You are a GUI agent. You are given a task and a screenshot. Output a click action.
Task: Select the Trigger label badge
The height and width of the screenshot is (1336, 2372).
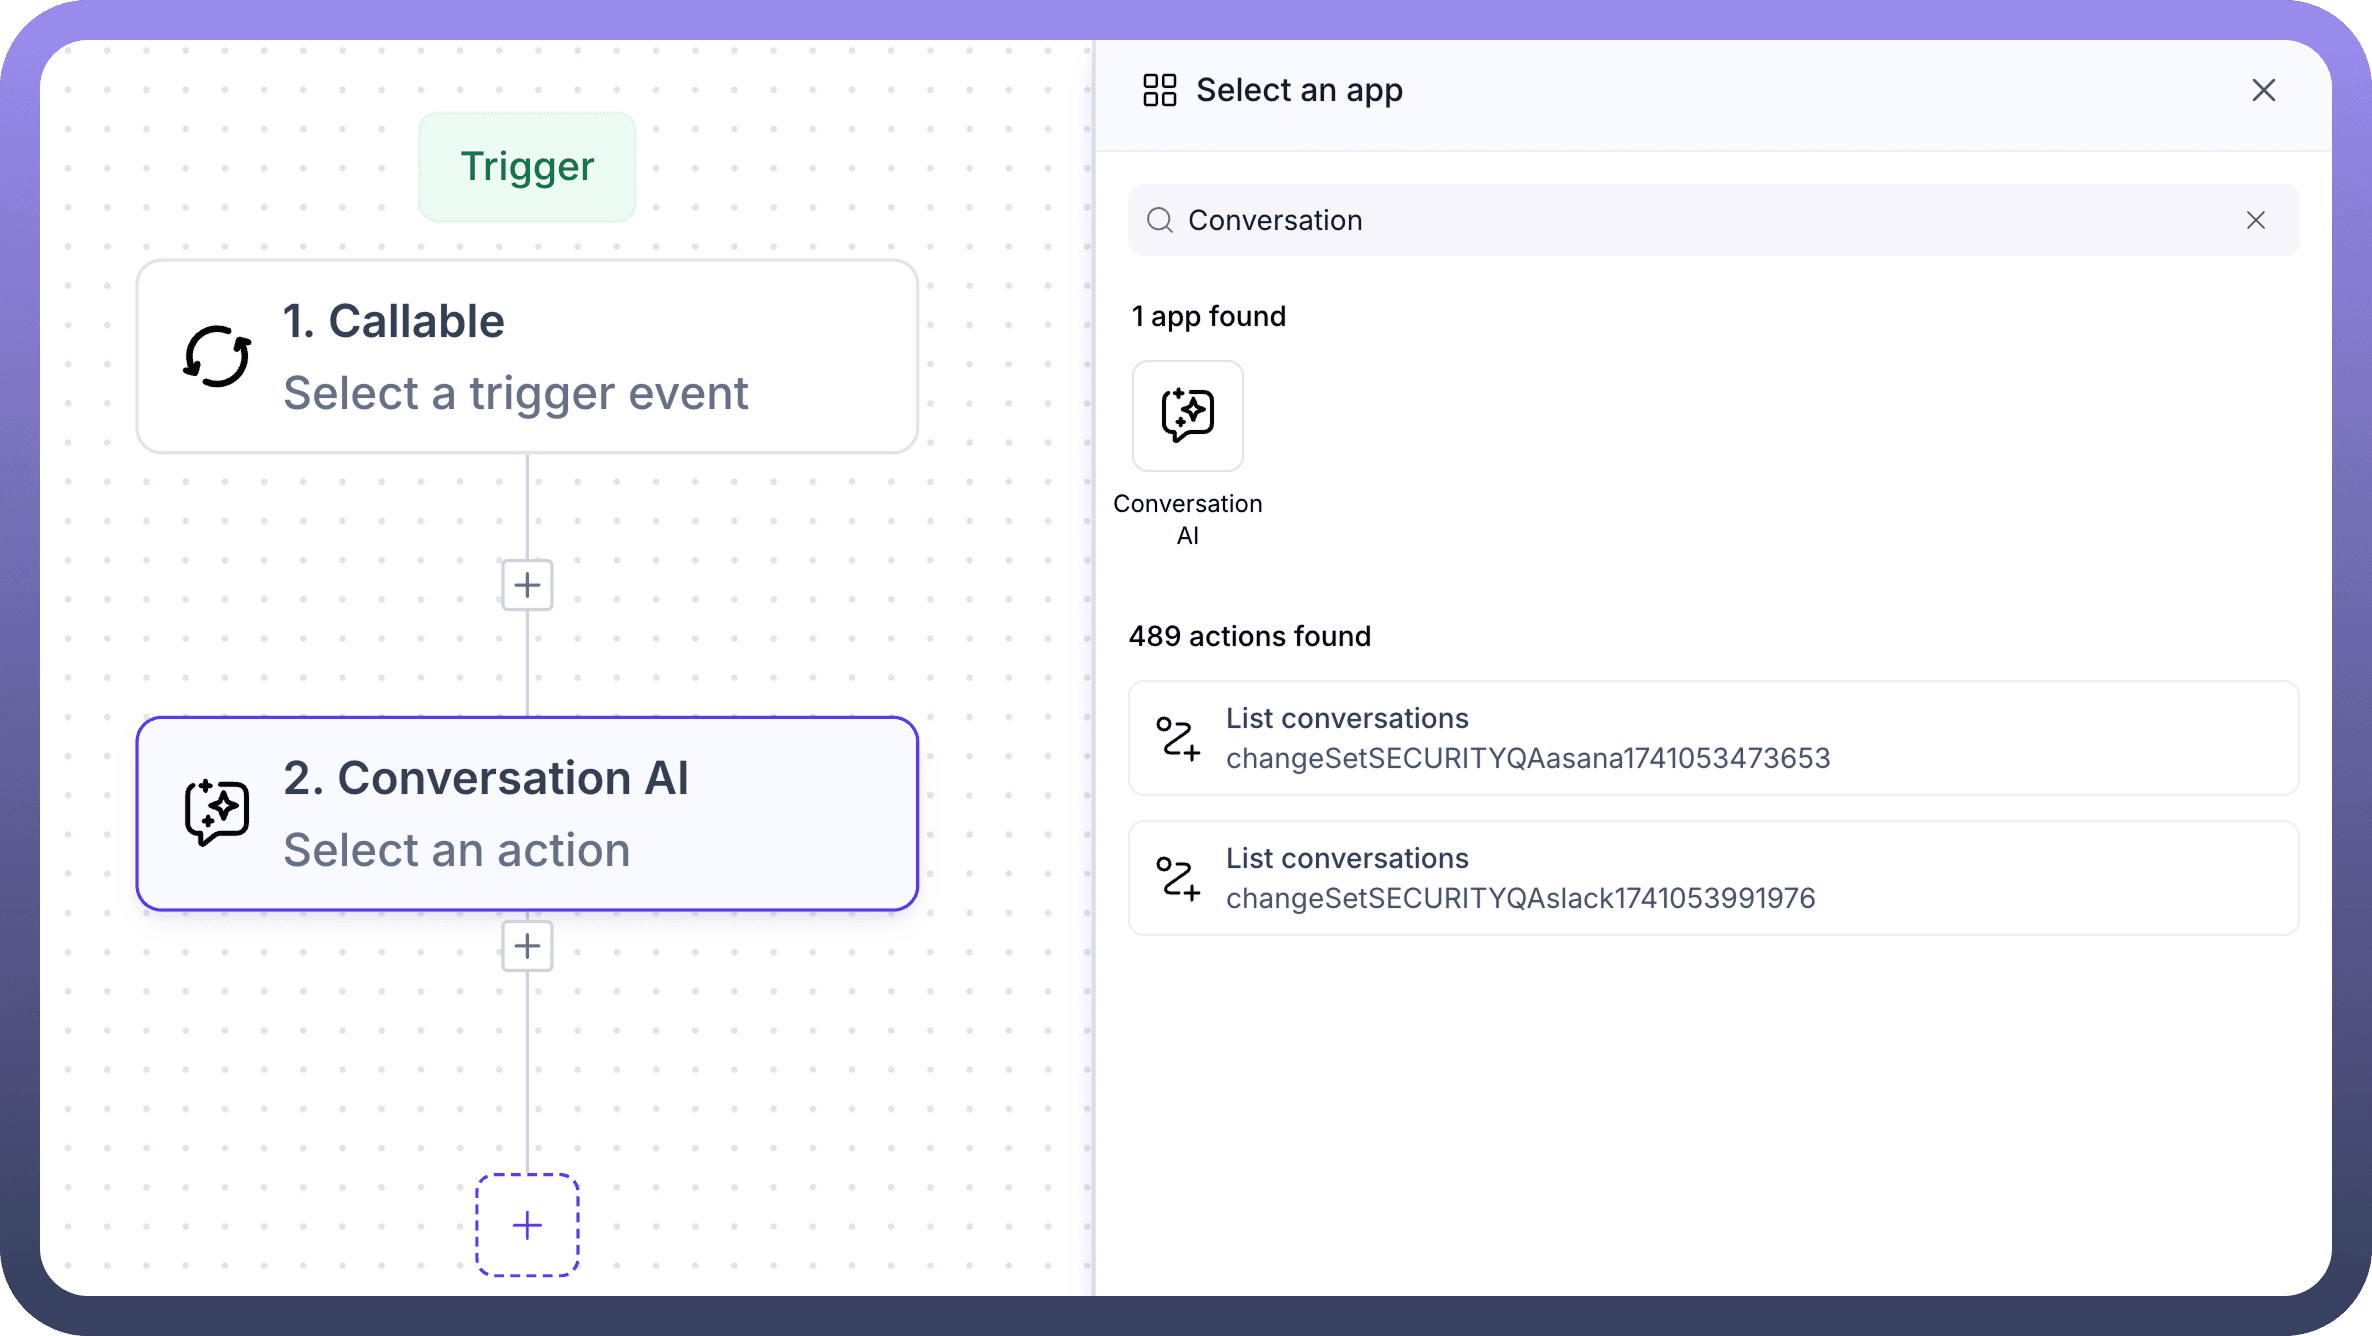(x=527, y=166)
